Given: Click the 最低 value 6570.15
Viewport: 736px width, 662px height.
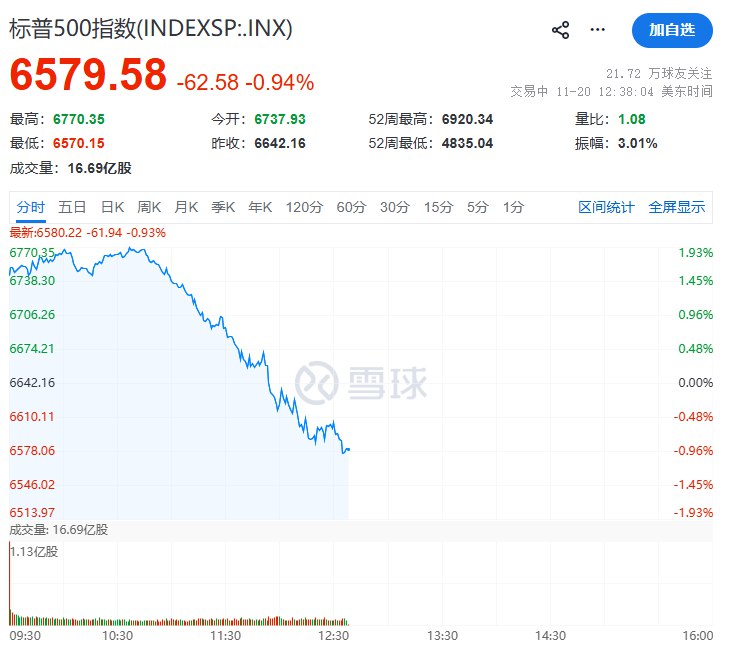Looking at the screenshot, I should [79, 143].
